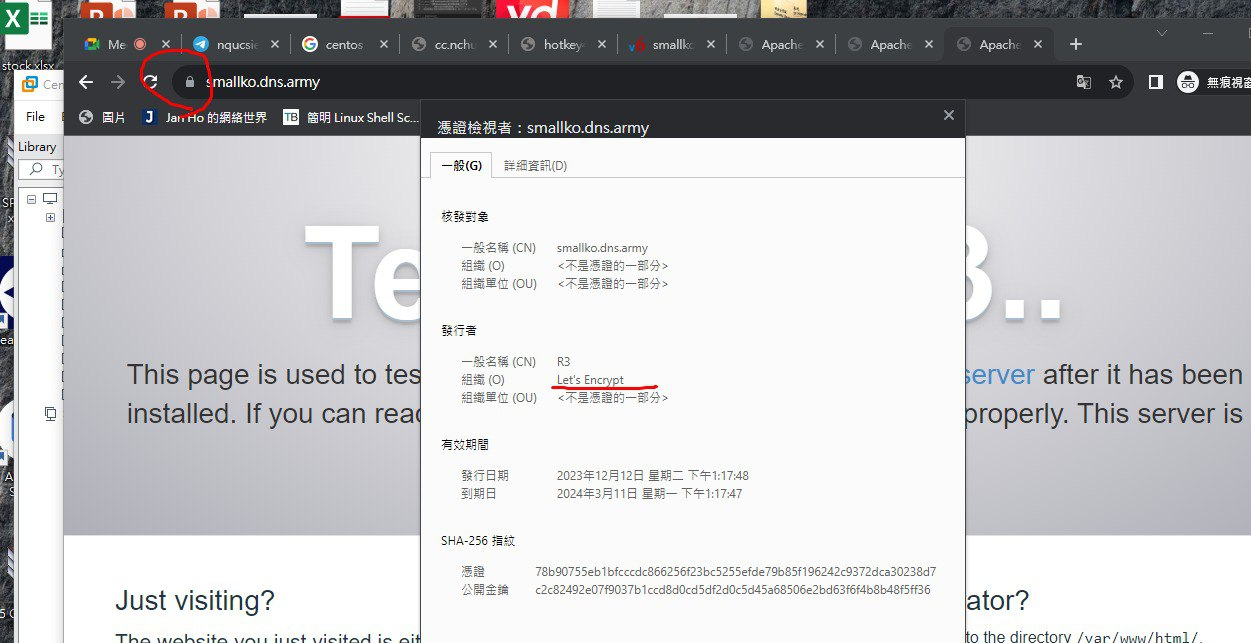Click the public key fingerprint starting c2c82492
Screen dimensions: 1251x643
733,590
